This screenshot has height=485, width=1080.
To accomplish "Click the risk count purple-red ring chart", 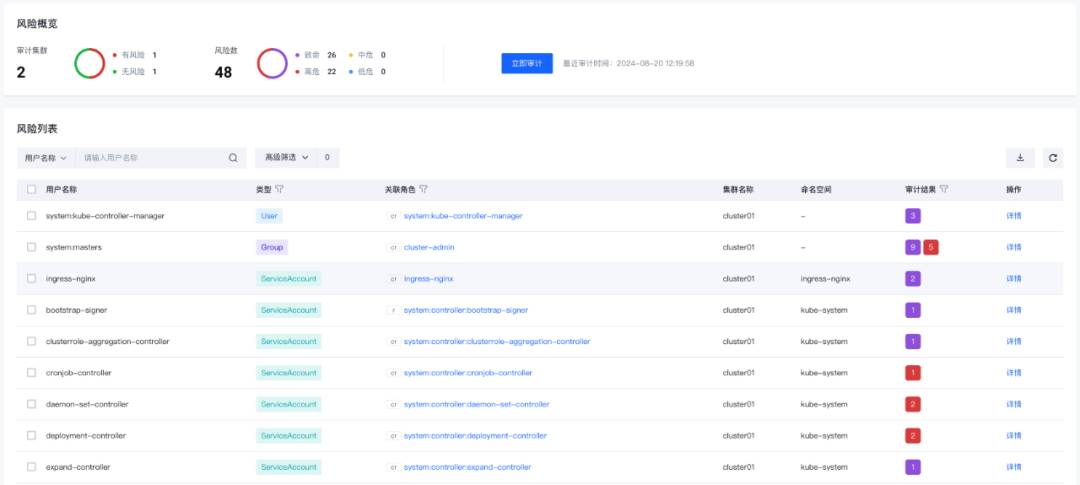I will (x=272, y=63).
